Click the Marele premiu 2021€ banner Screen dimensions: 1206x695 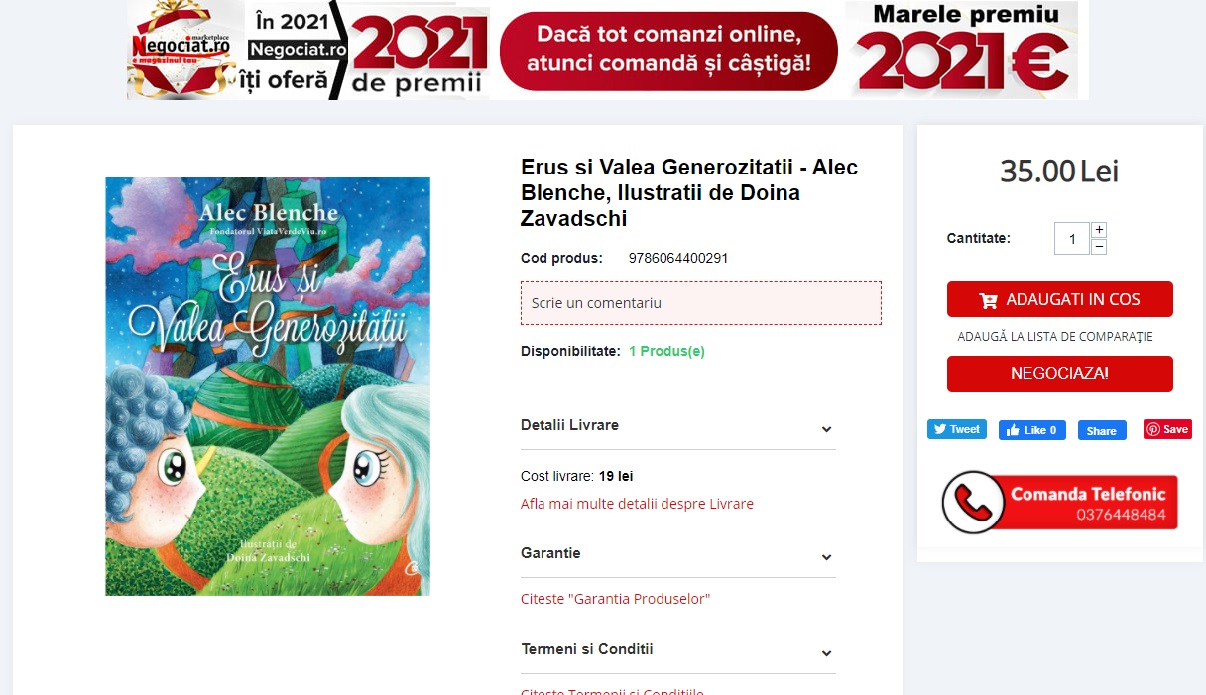click(966, 50)
